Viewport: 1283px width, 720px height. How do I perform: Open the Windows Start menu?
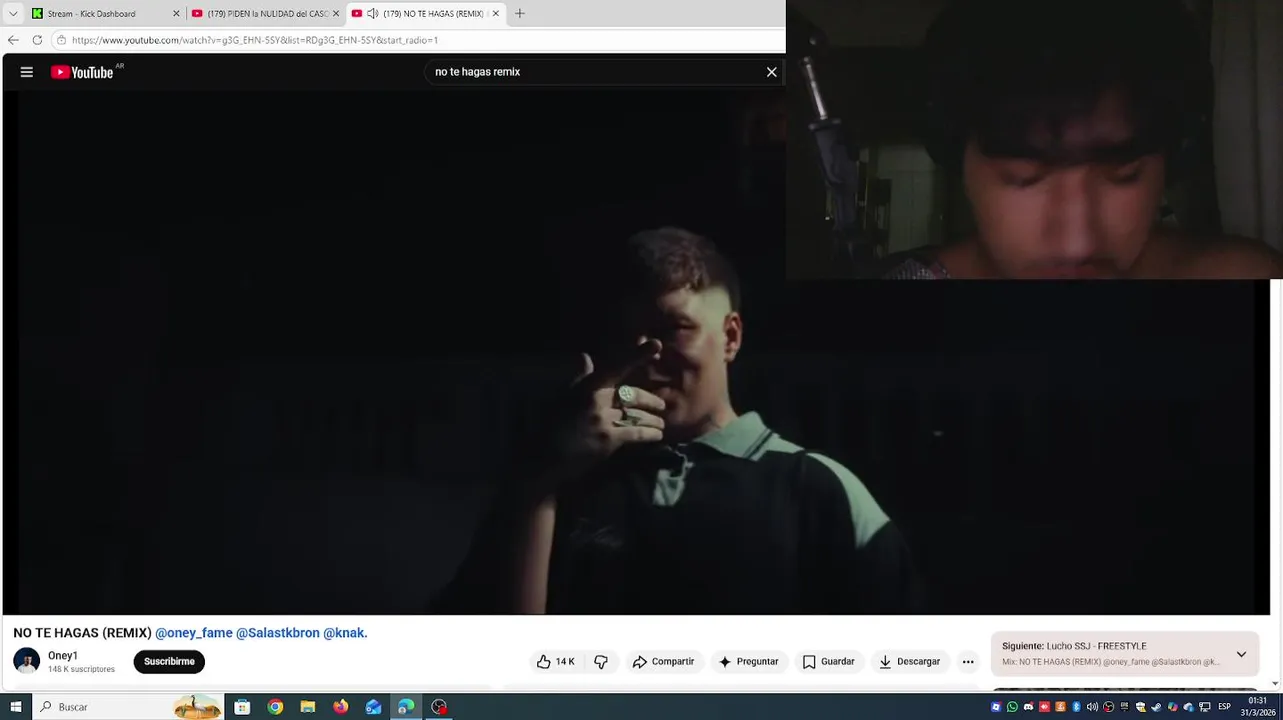pos(15,707)
